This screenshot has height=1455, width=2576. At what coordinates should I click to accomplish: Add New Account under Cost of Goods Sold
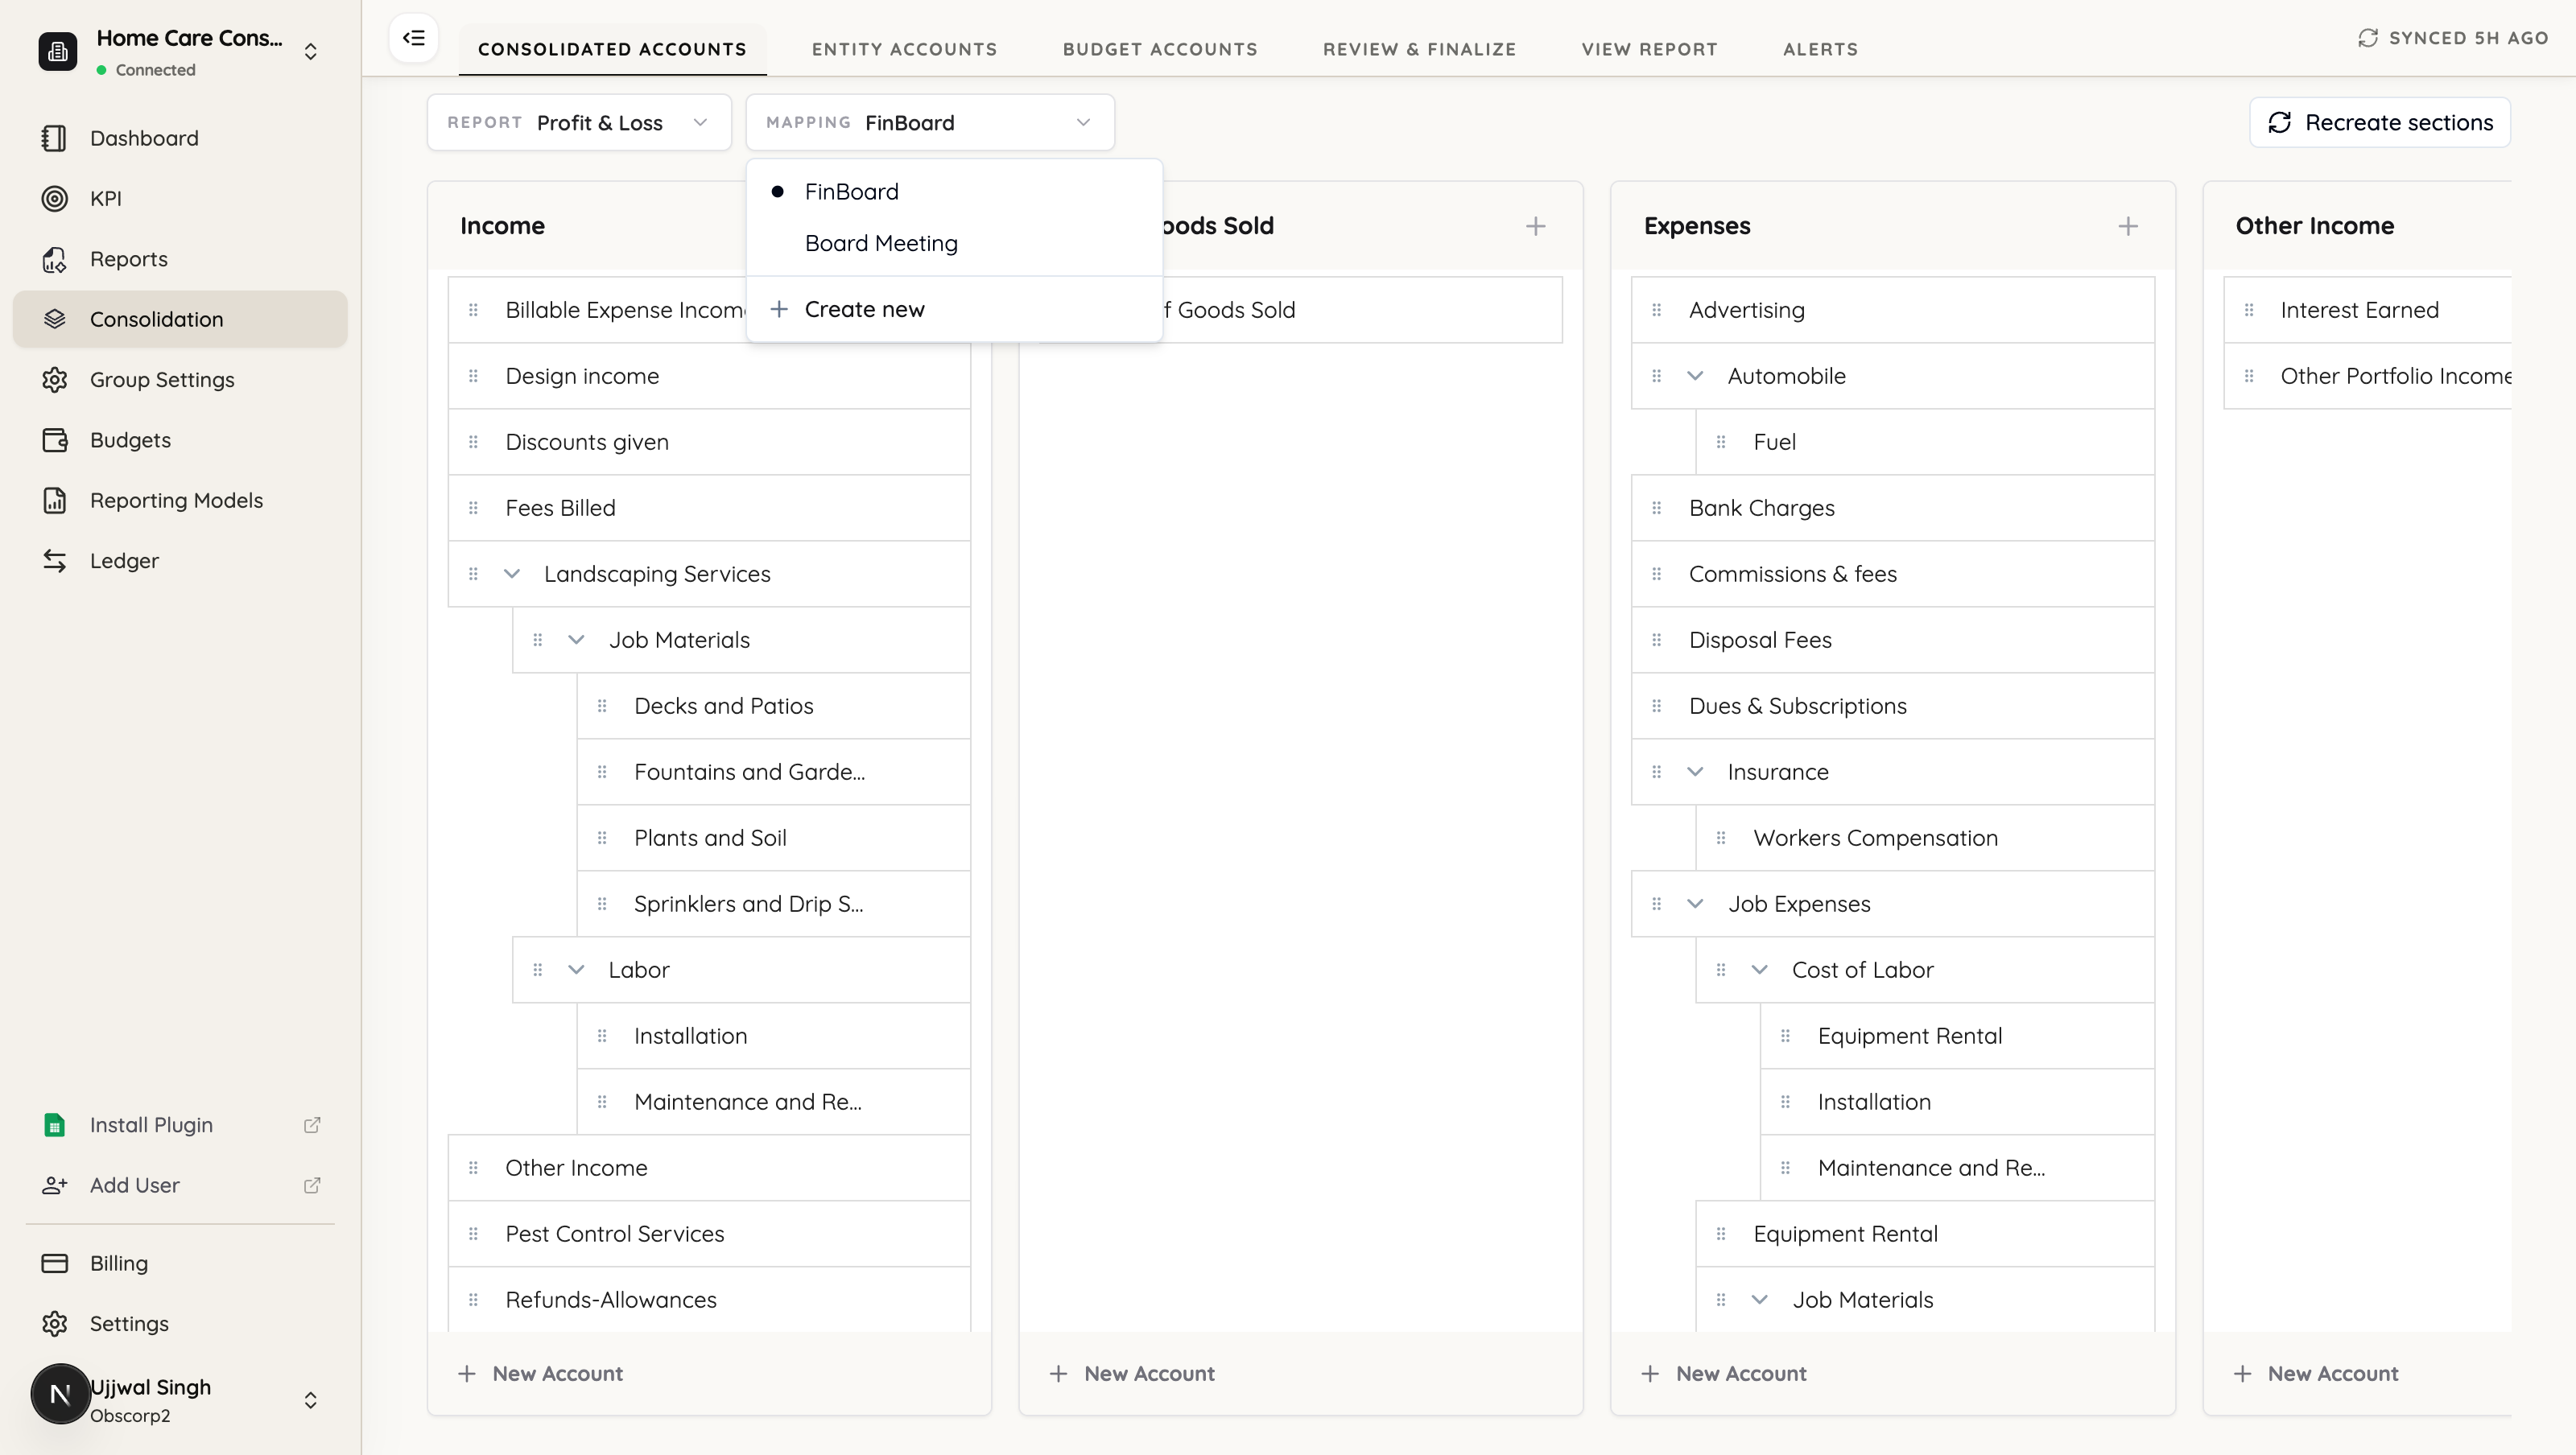click(1132, 1374)
